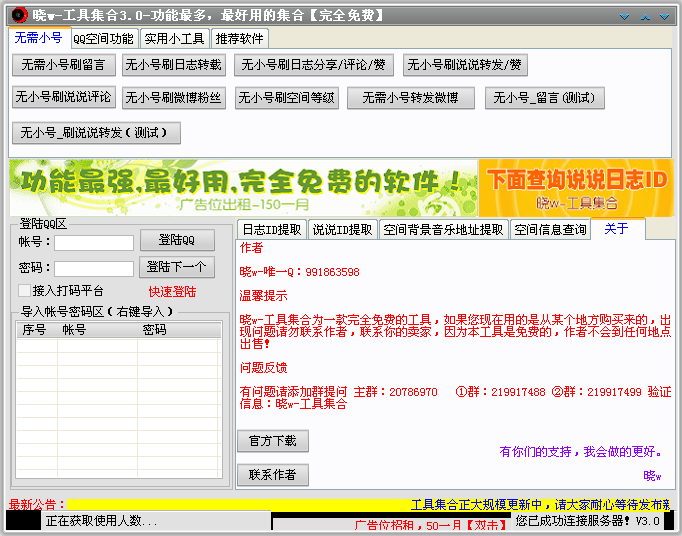Viewport: 682px width, 536px height.
Task: Click the 登陆下一个 button
Action: (x=175, y=267)
